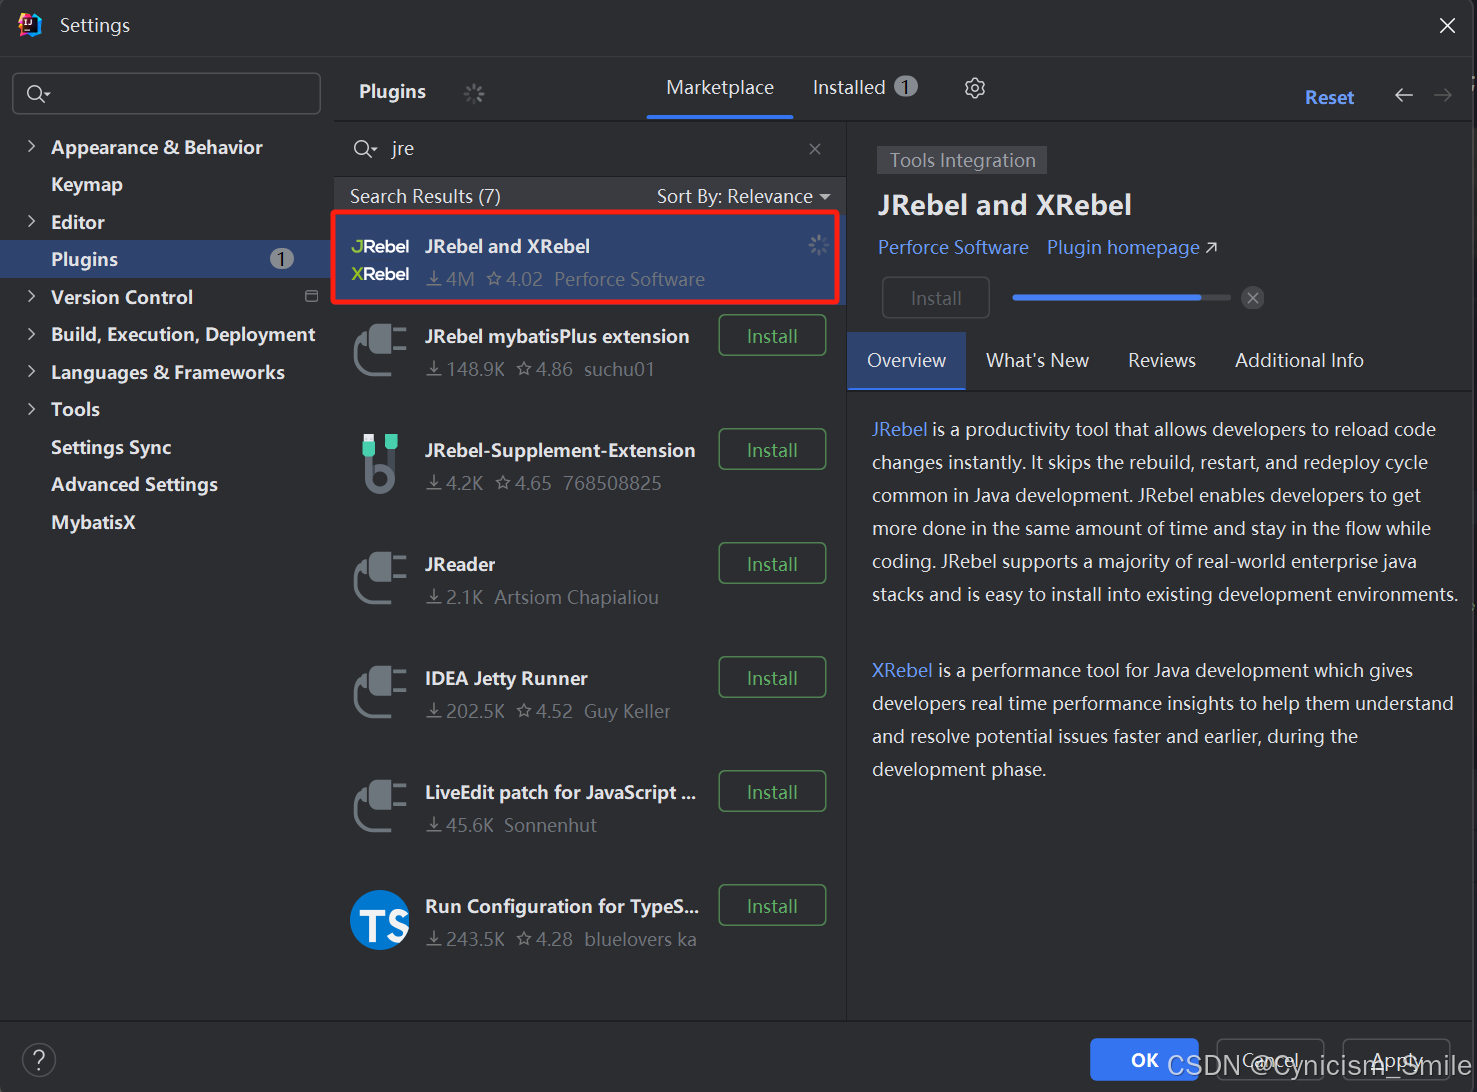This screenshot has width=1477, height=1092.
Task: Install JRebel mybatisPlus extension
Action: pos(772,336)
